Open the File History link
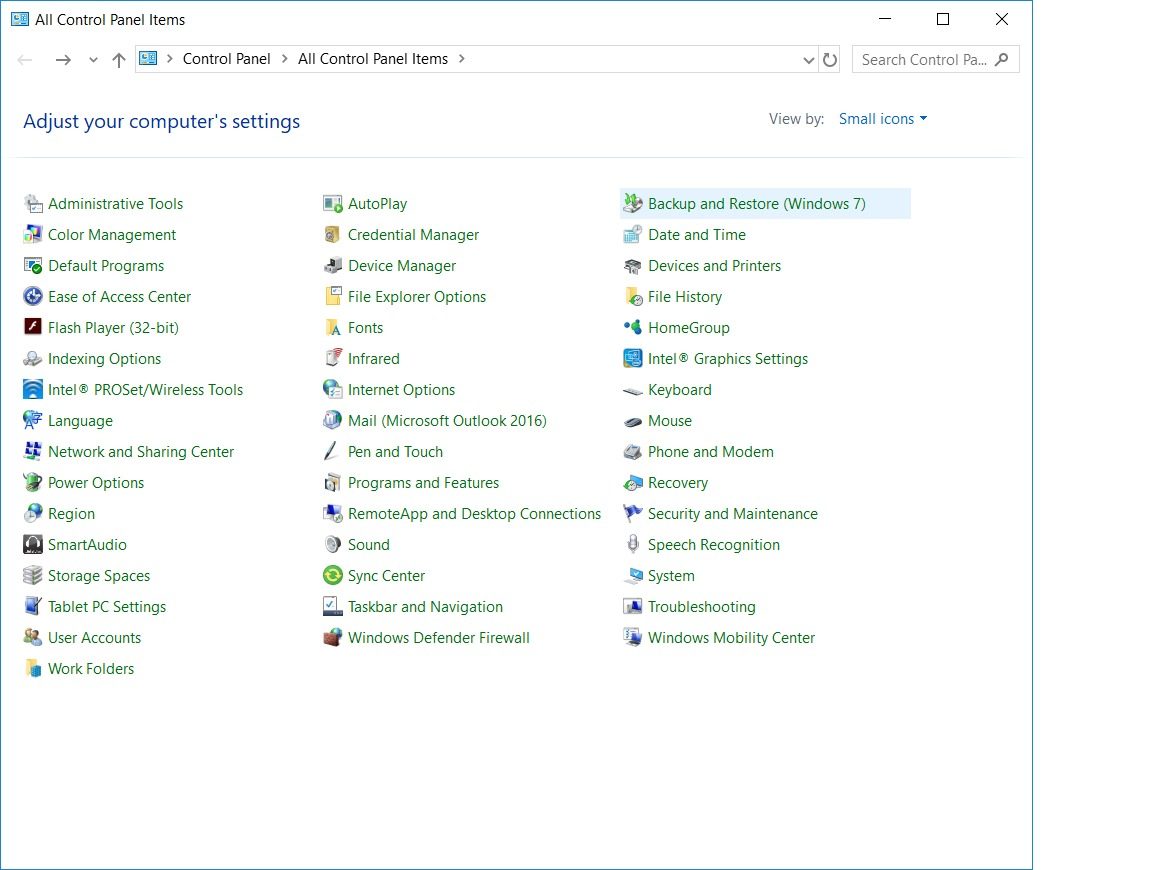Image resolution: width=1152 pixels, height=870 pixels. (685, 297)
